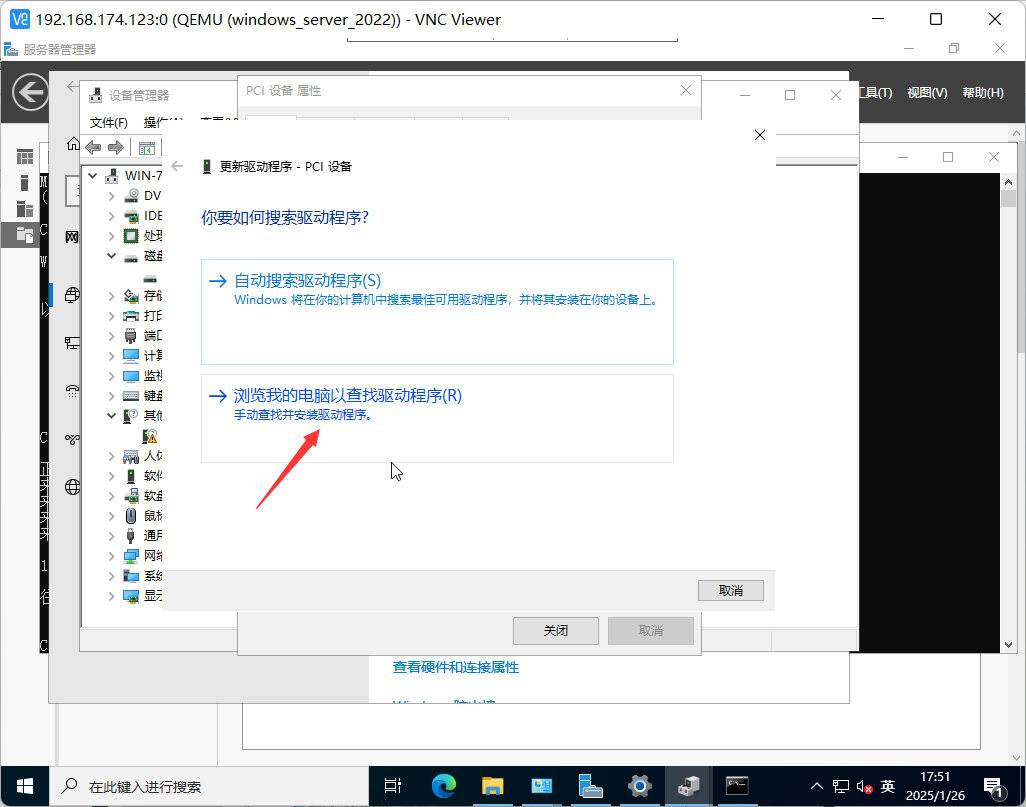
Task: Open Dashboard icon in Server Manager sidebar
Action: (25, 156)
